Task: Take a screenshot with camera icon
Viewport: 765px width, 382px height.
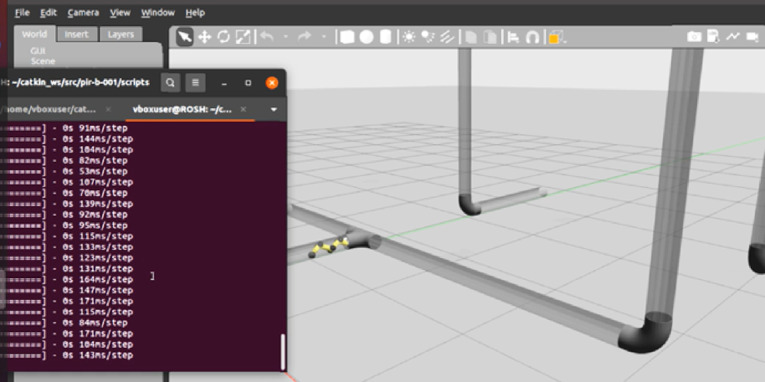Action: 694,37
